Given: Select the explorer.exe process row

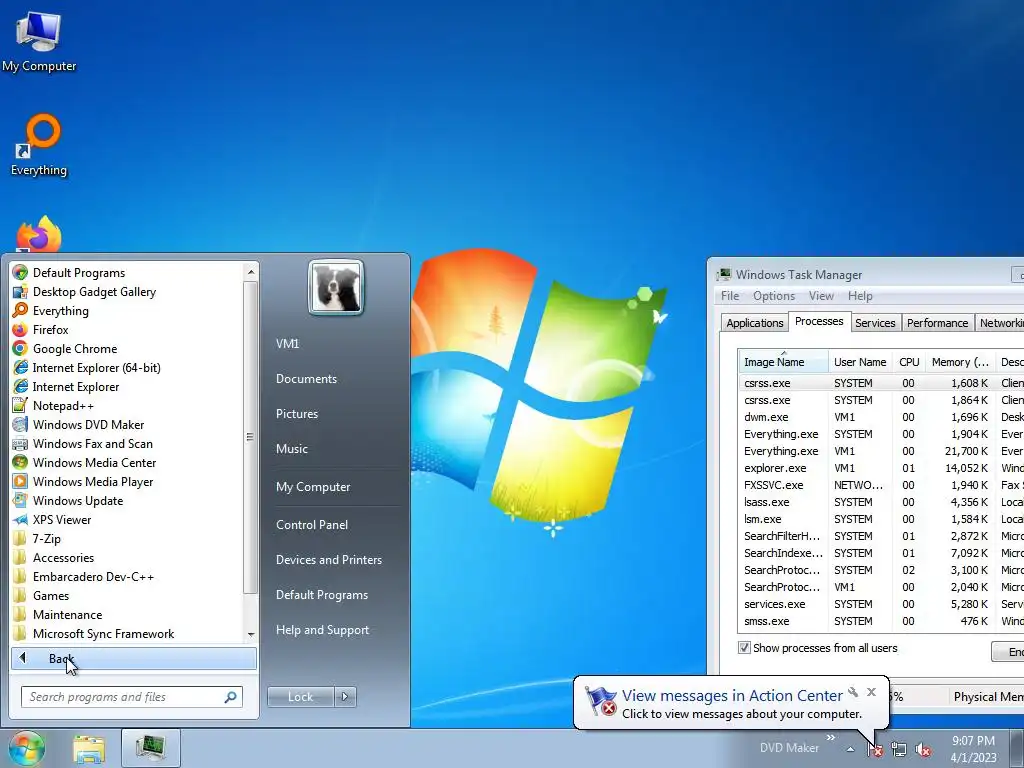Looking at the screenshot, I should pos(881,468).
